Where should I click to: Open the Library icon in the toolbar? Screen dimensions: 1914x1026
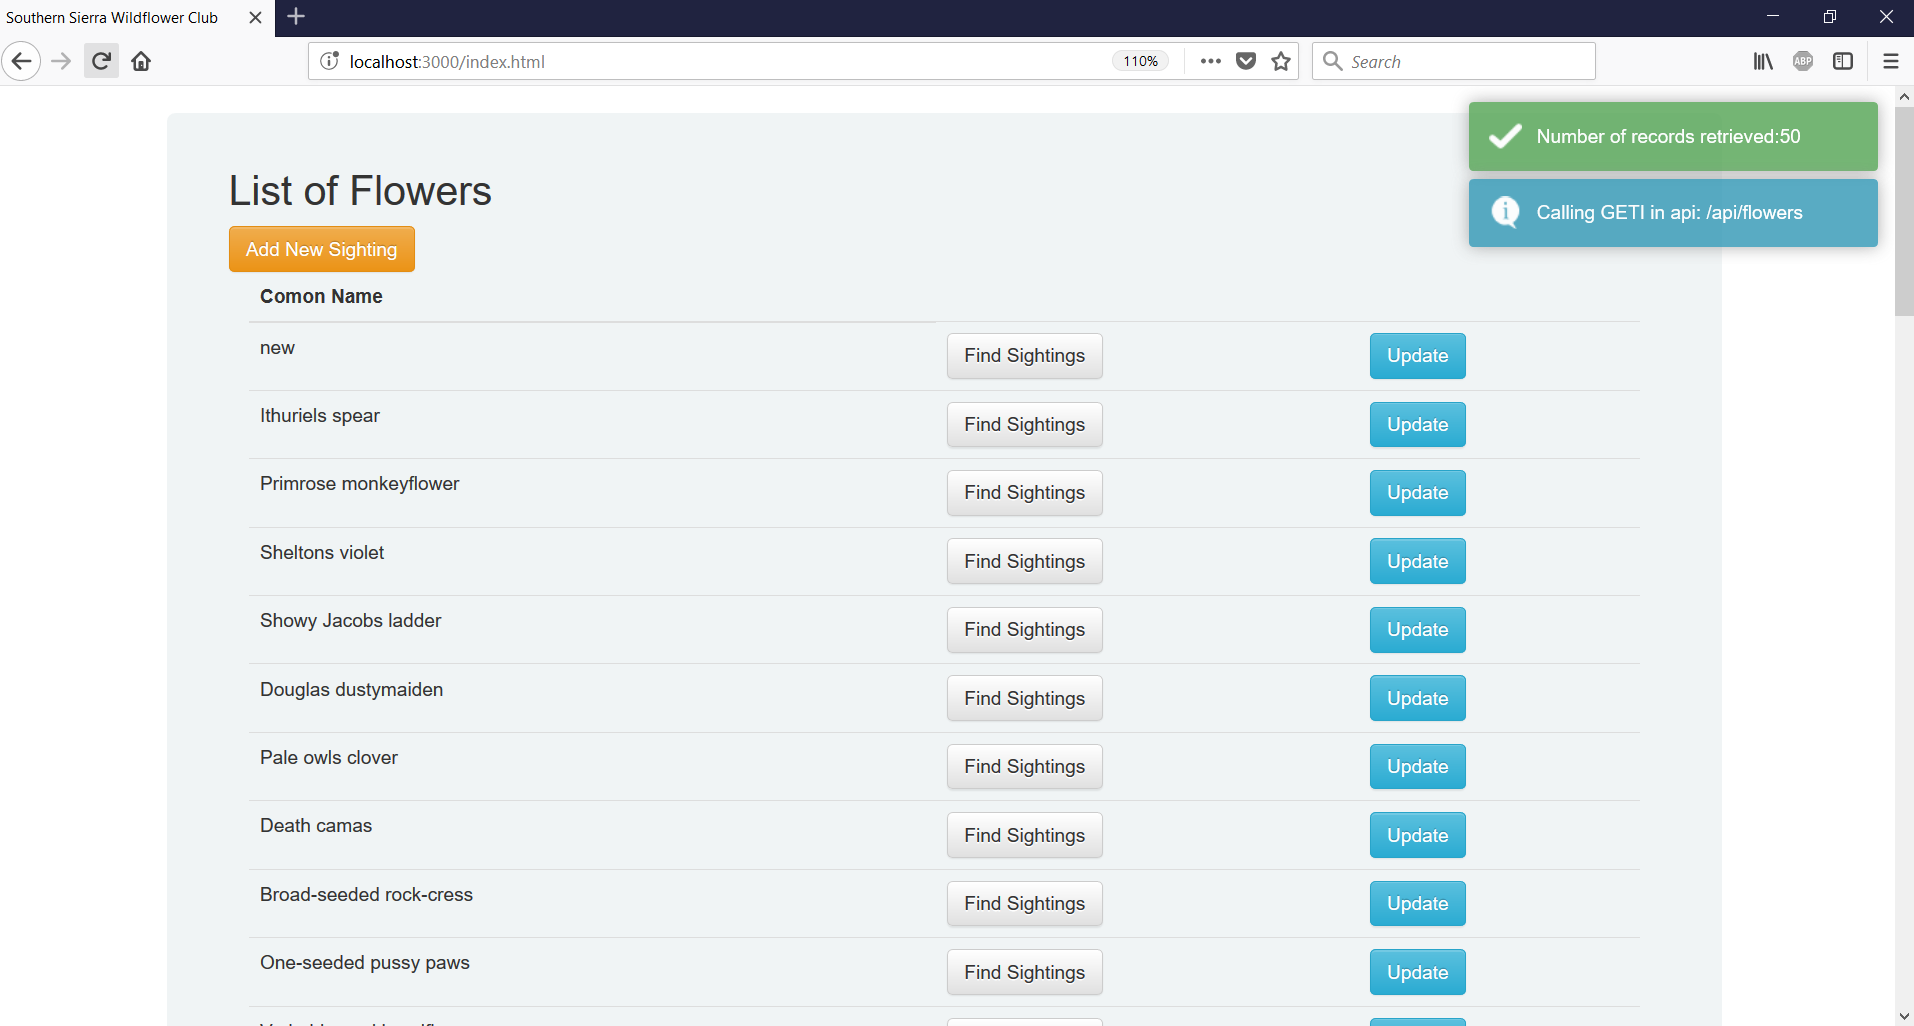click(x=1763, y=61)
